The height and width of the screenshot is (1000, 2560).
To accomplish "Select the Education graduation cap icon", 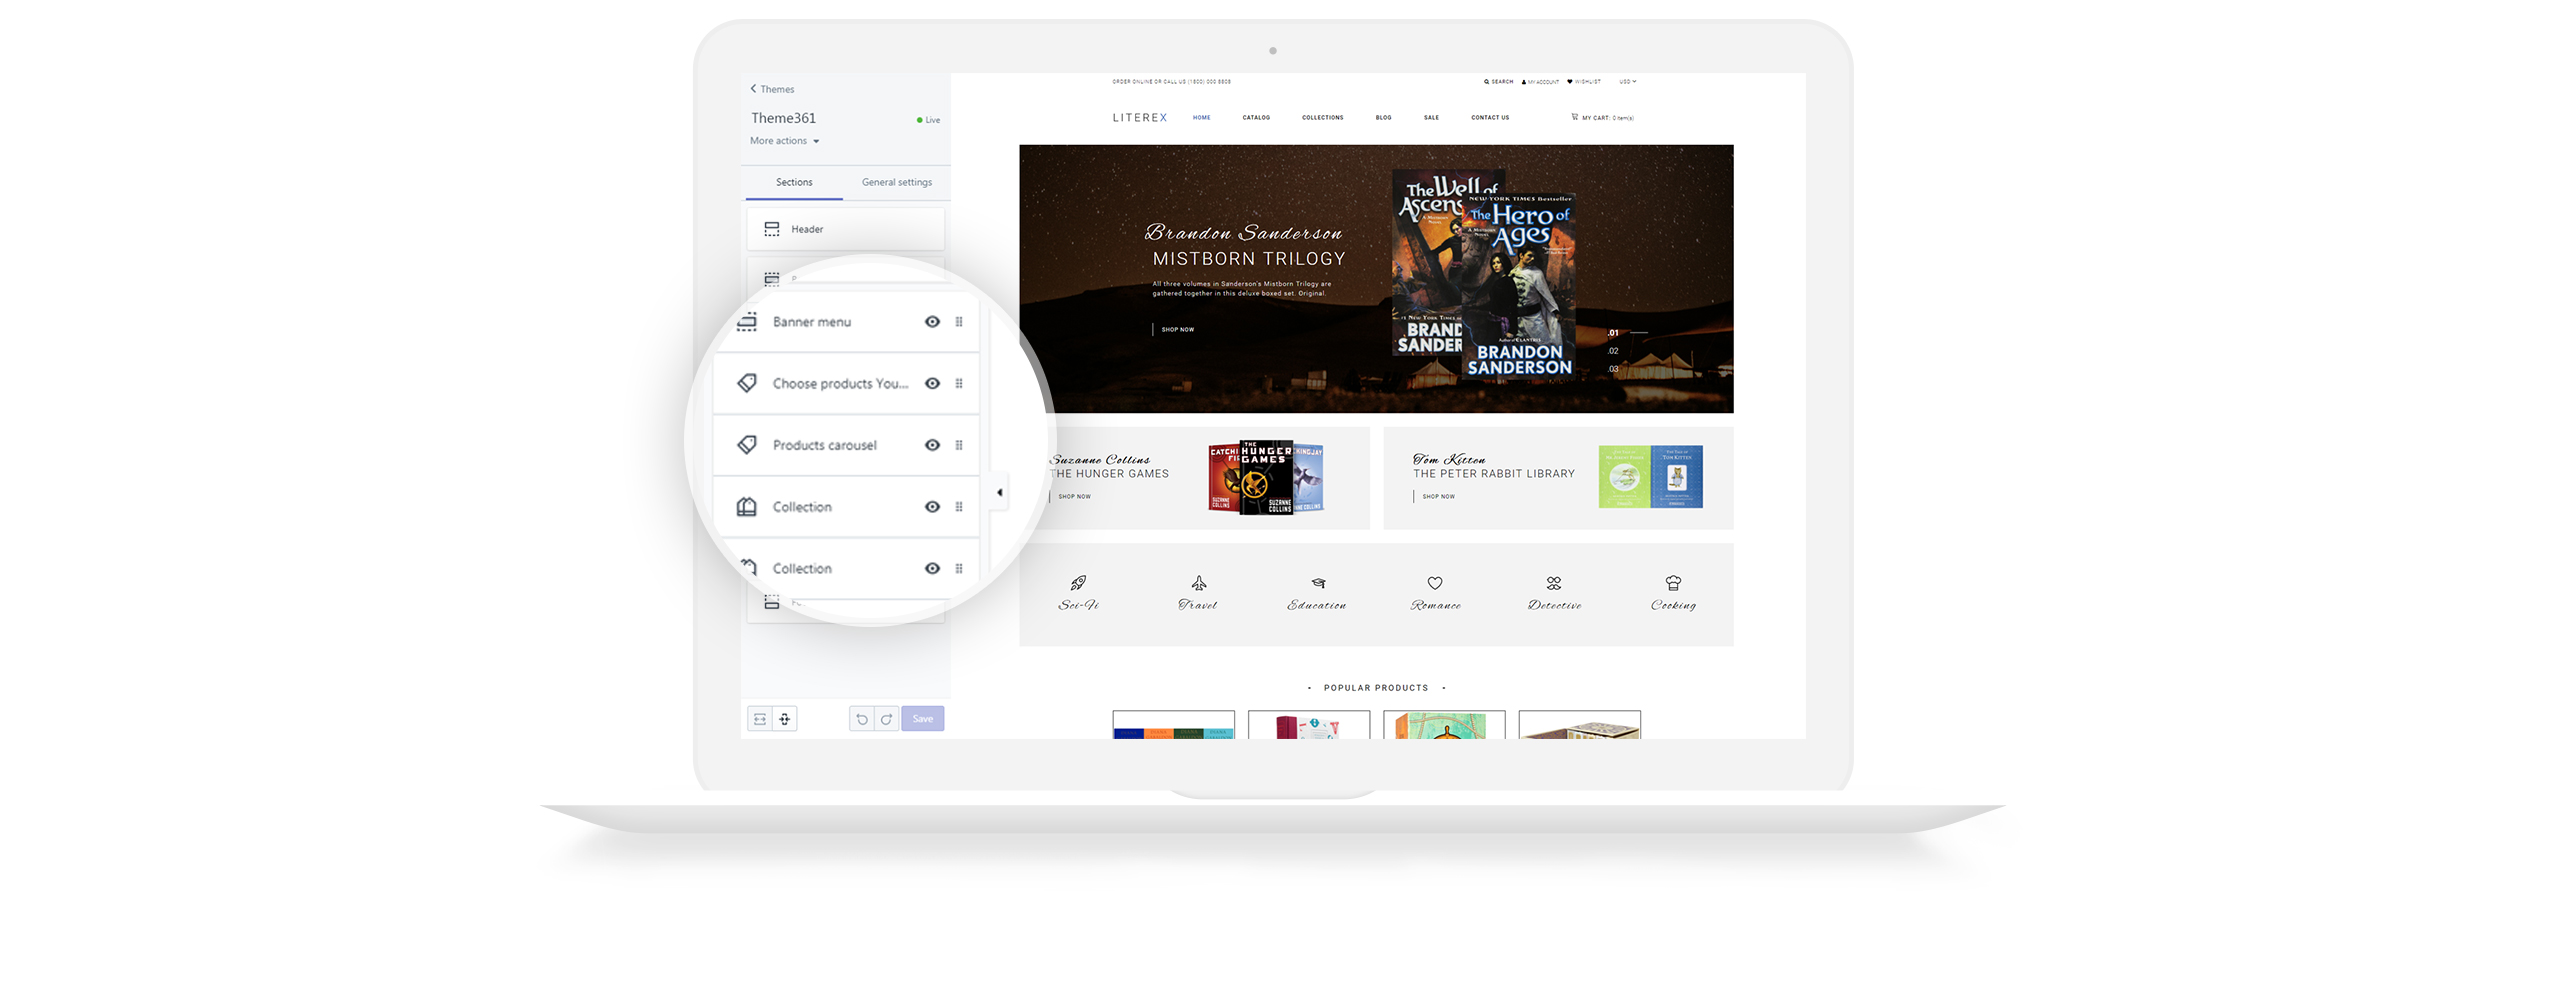I will 1318,583.
